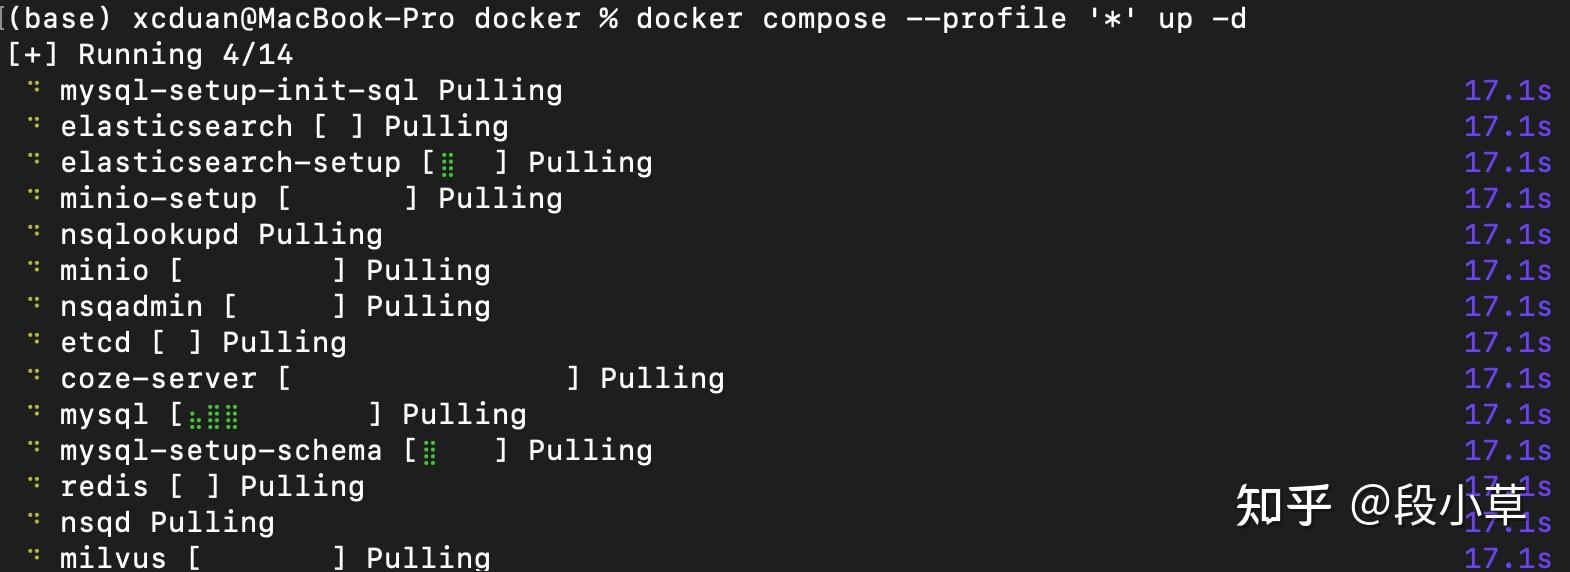This screenshot has width=1570, height=572.
Task: Click the spinner icon next to nsqadmin
Action: pyautogui.click(x=35, y=305)
